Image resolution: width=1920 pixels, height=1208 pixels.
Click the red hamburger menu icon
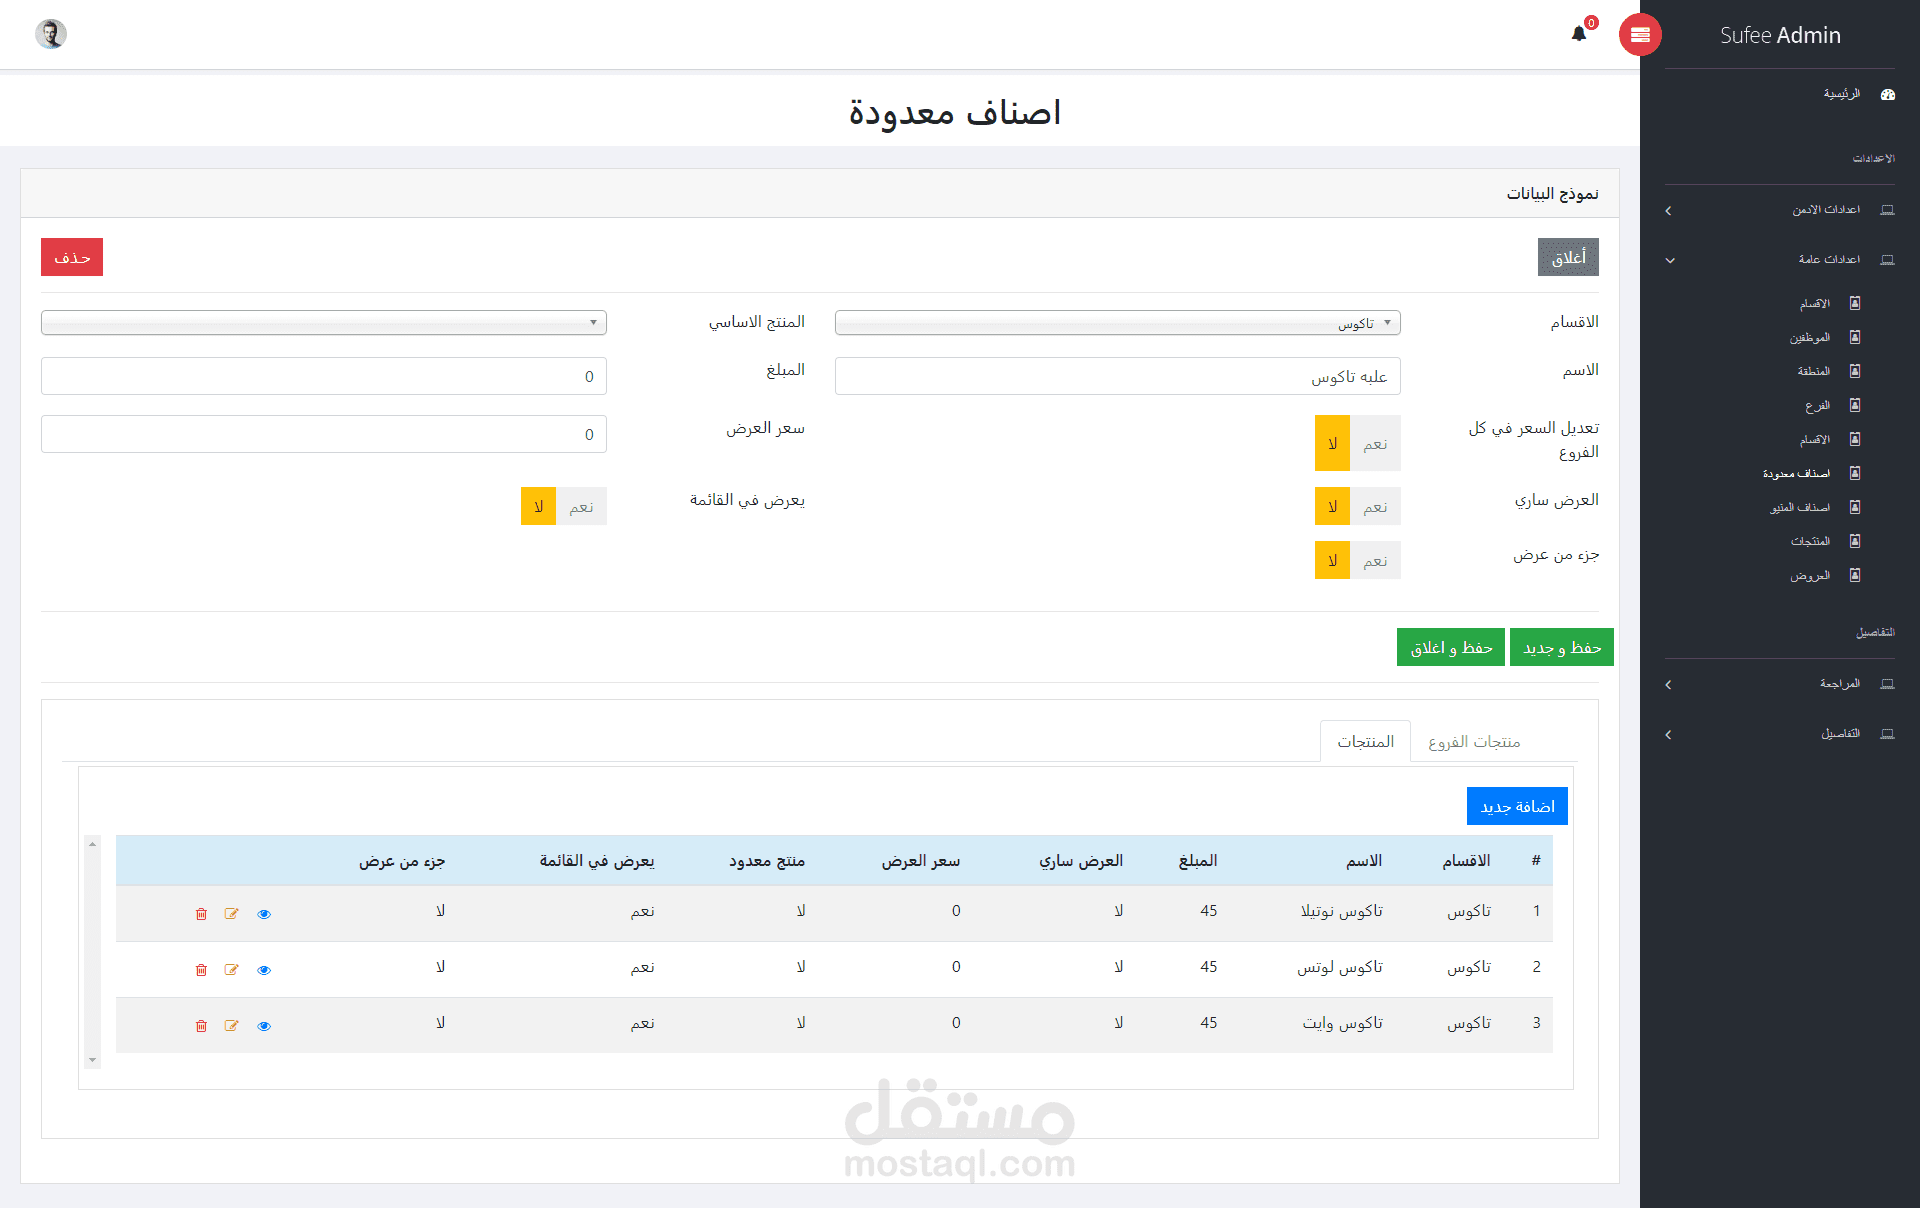coord(1640,35)
